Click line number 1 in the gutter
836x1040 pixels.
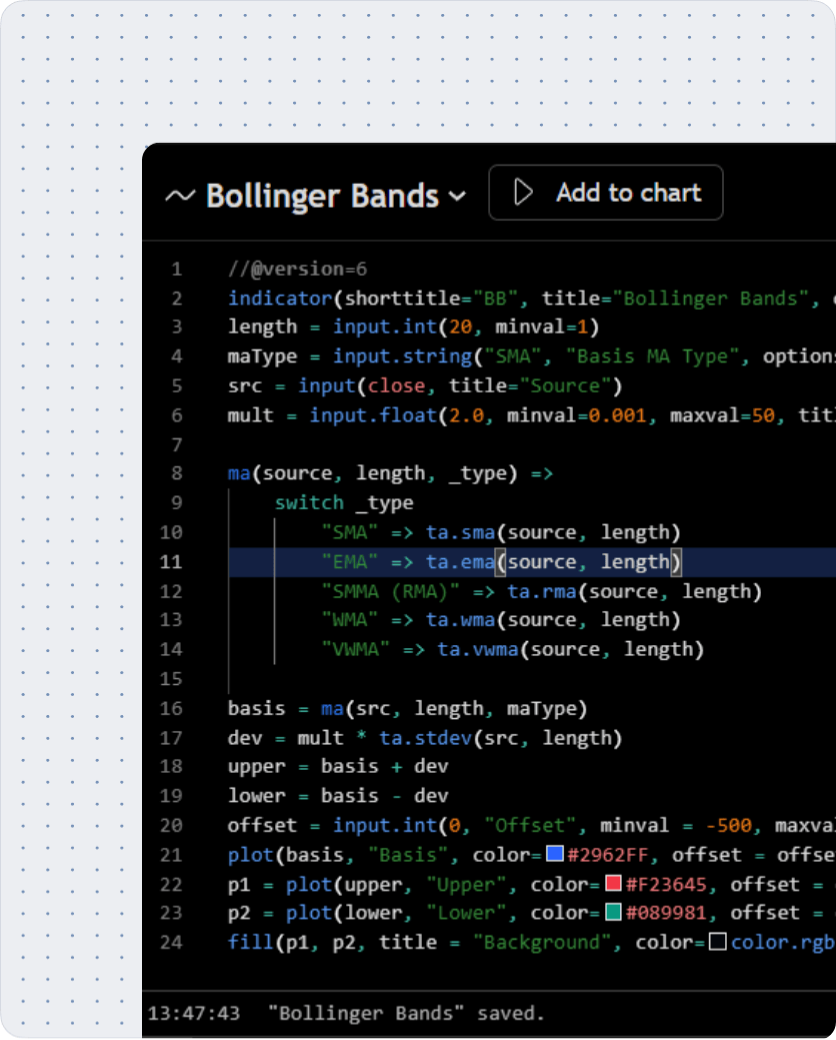point(176,269)
